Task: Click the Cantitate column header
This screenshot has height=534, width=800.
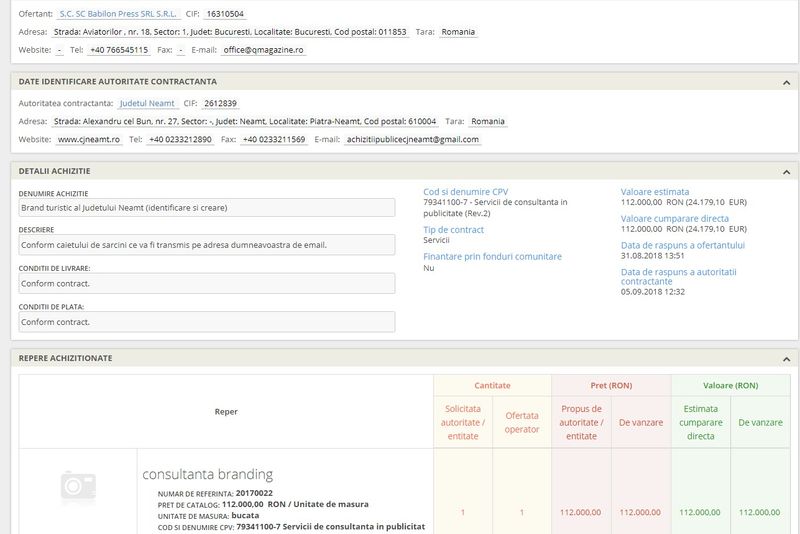Action: click(492, 385)
